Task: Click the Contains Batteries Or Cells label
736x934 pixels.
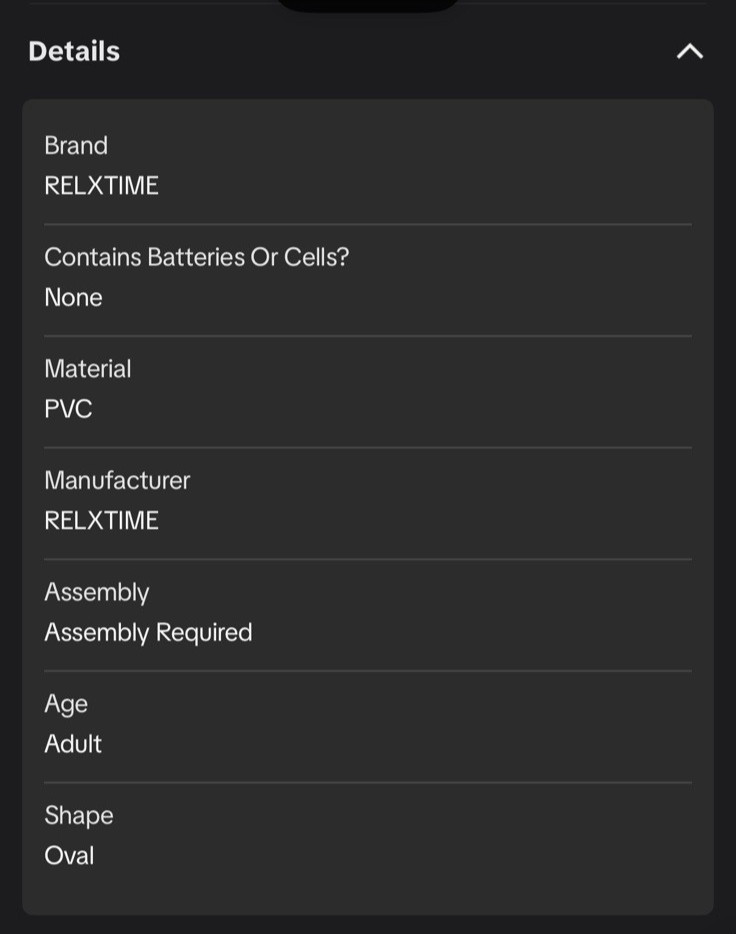Action: pyautogui.click(x=196, y=257)
